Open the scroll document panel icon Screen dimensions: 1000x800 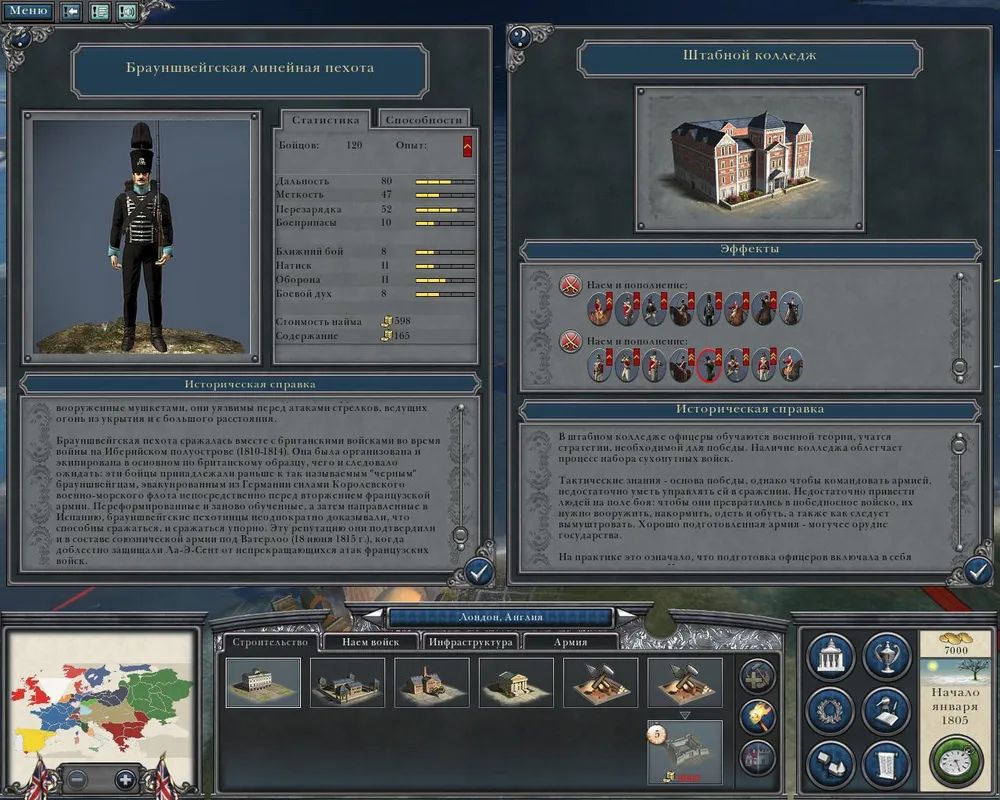click(x=886, y=764)
